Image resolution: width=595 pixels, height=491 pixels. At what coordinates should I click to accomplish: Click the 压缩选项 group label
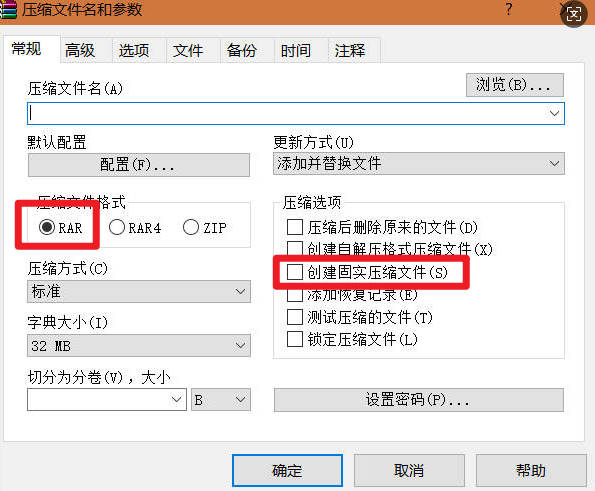tap(312, 202)
